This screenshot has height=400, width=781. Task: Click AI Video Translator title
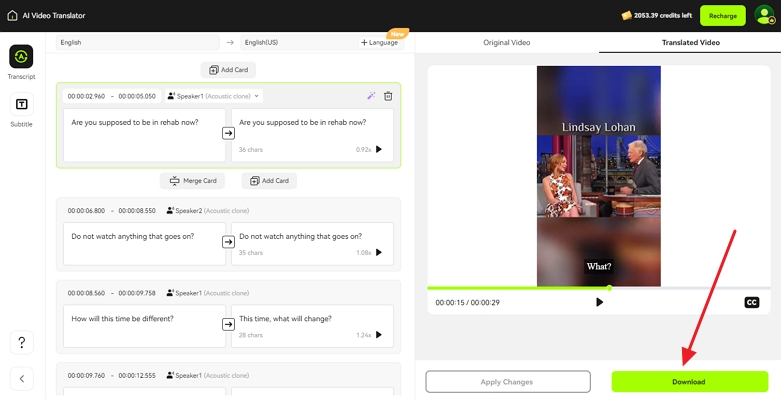pos(54,15)
